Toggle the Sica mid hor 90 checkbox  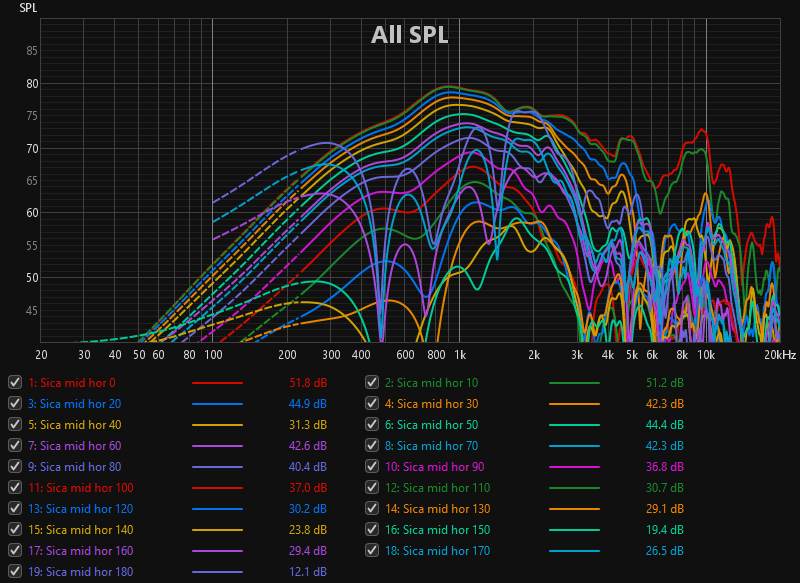(x=372, y=466)
